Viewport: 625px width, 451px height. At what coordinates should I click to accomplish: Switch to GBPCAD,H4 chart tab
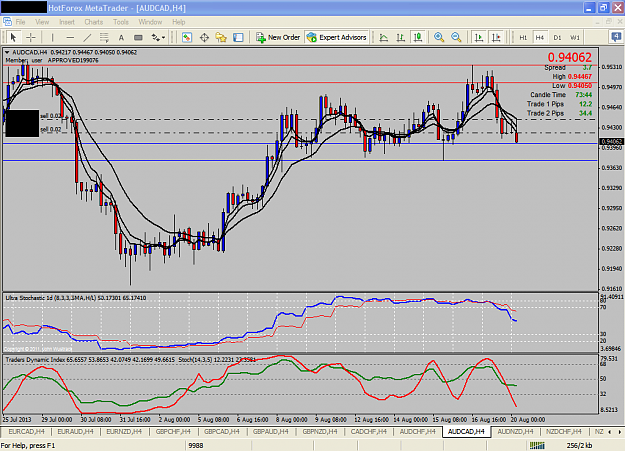coord(222,431)
